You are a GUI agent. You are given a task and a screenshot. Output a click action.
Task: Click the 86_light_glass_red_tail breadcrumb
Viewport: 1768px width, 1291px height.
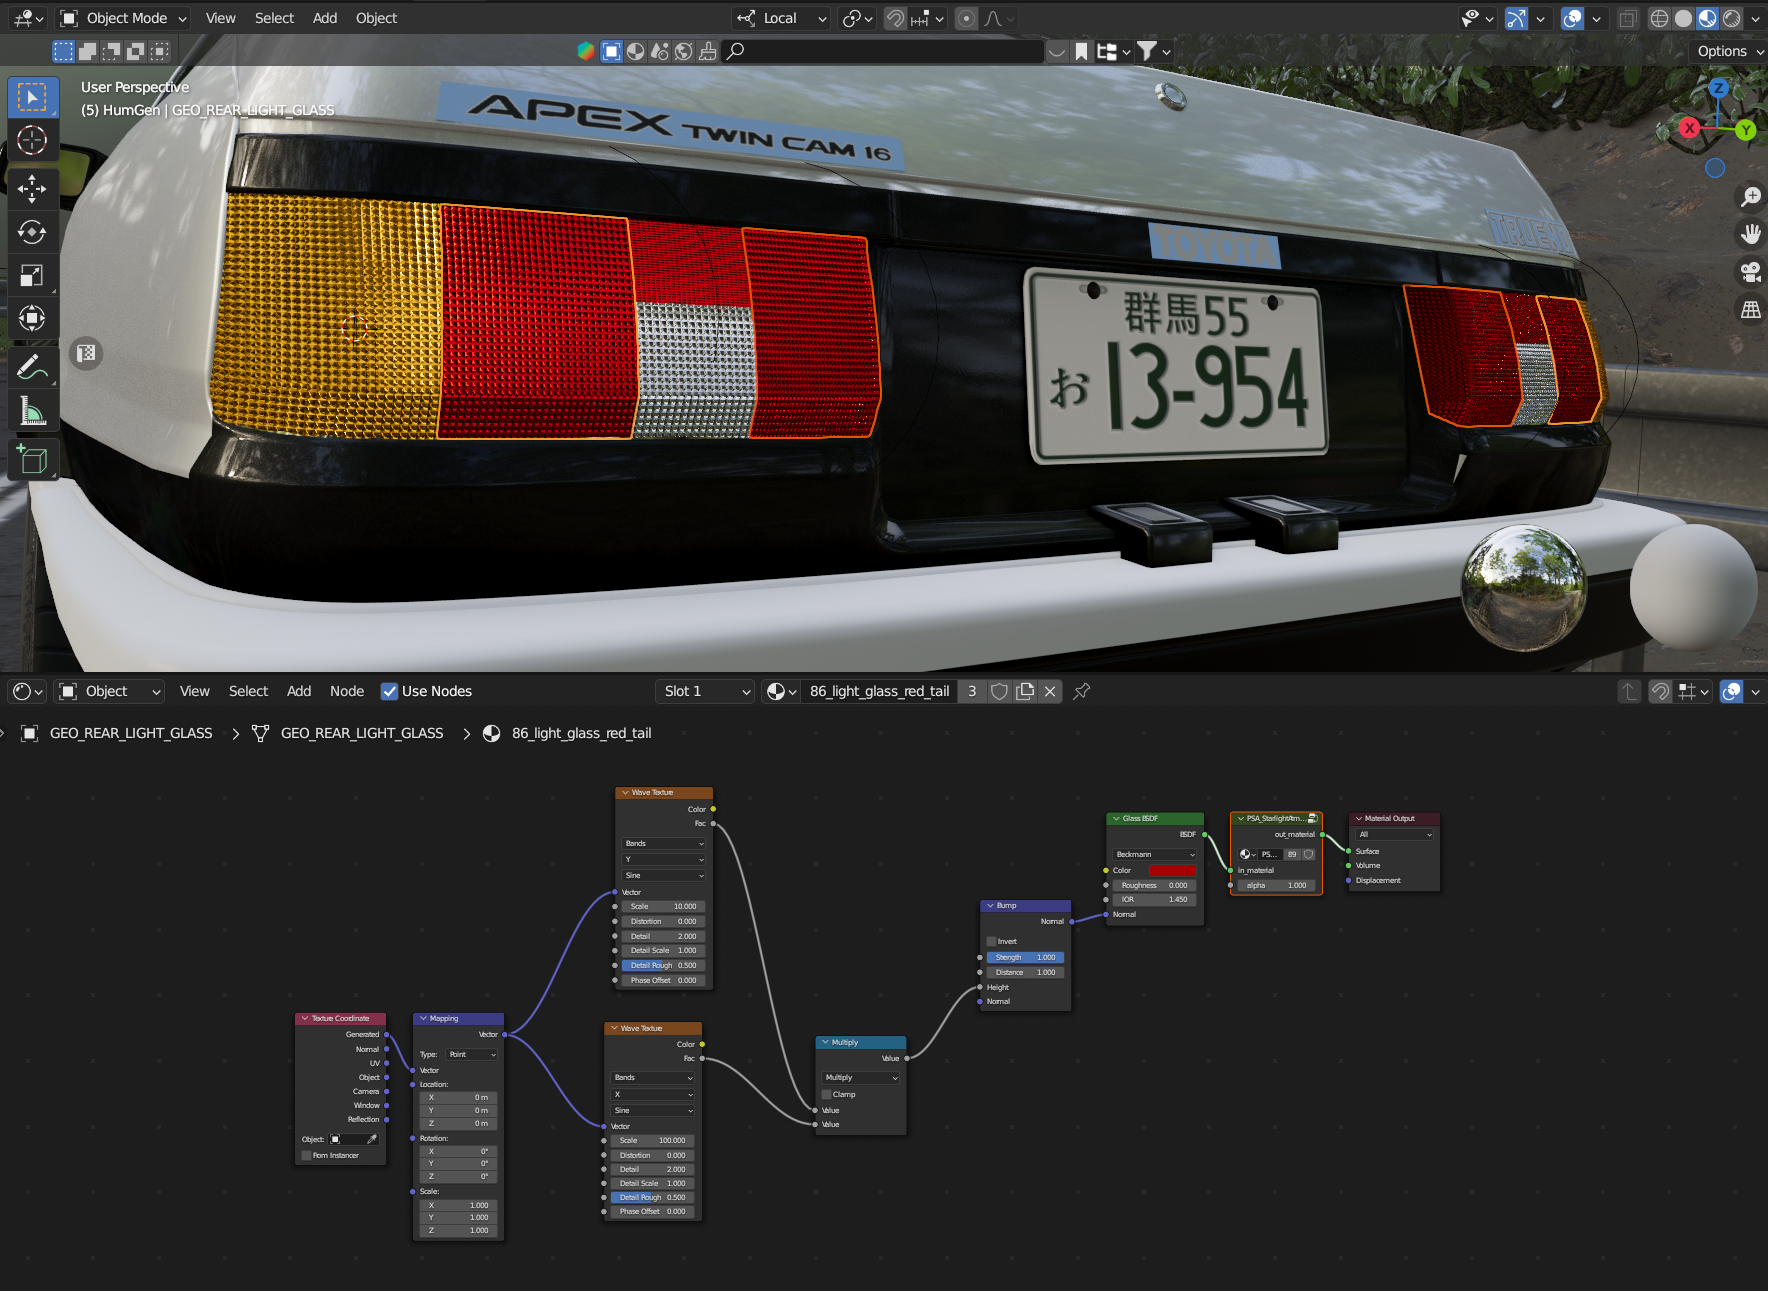(581, 733)
